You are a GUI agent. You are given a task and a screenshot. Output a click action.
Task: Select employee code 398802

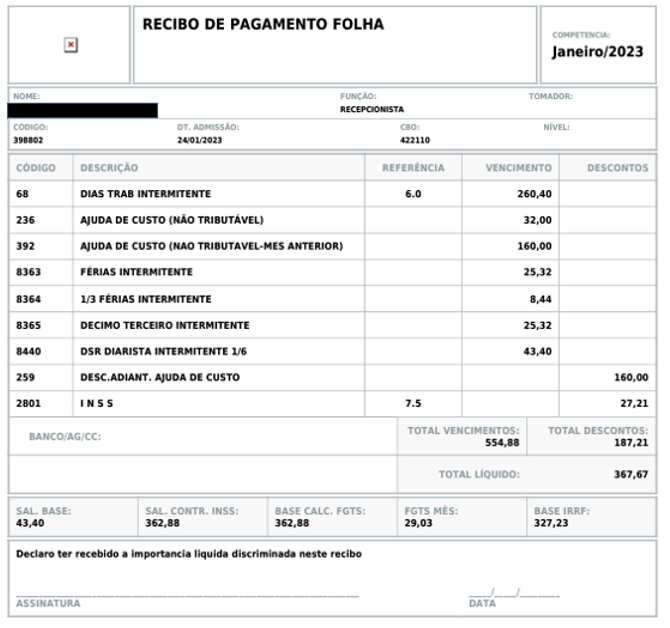[x=28, y=141]
